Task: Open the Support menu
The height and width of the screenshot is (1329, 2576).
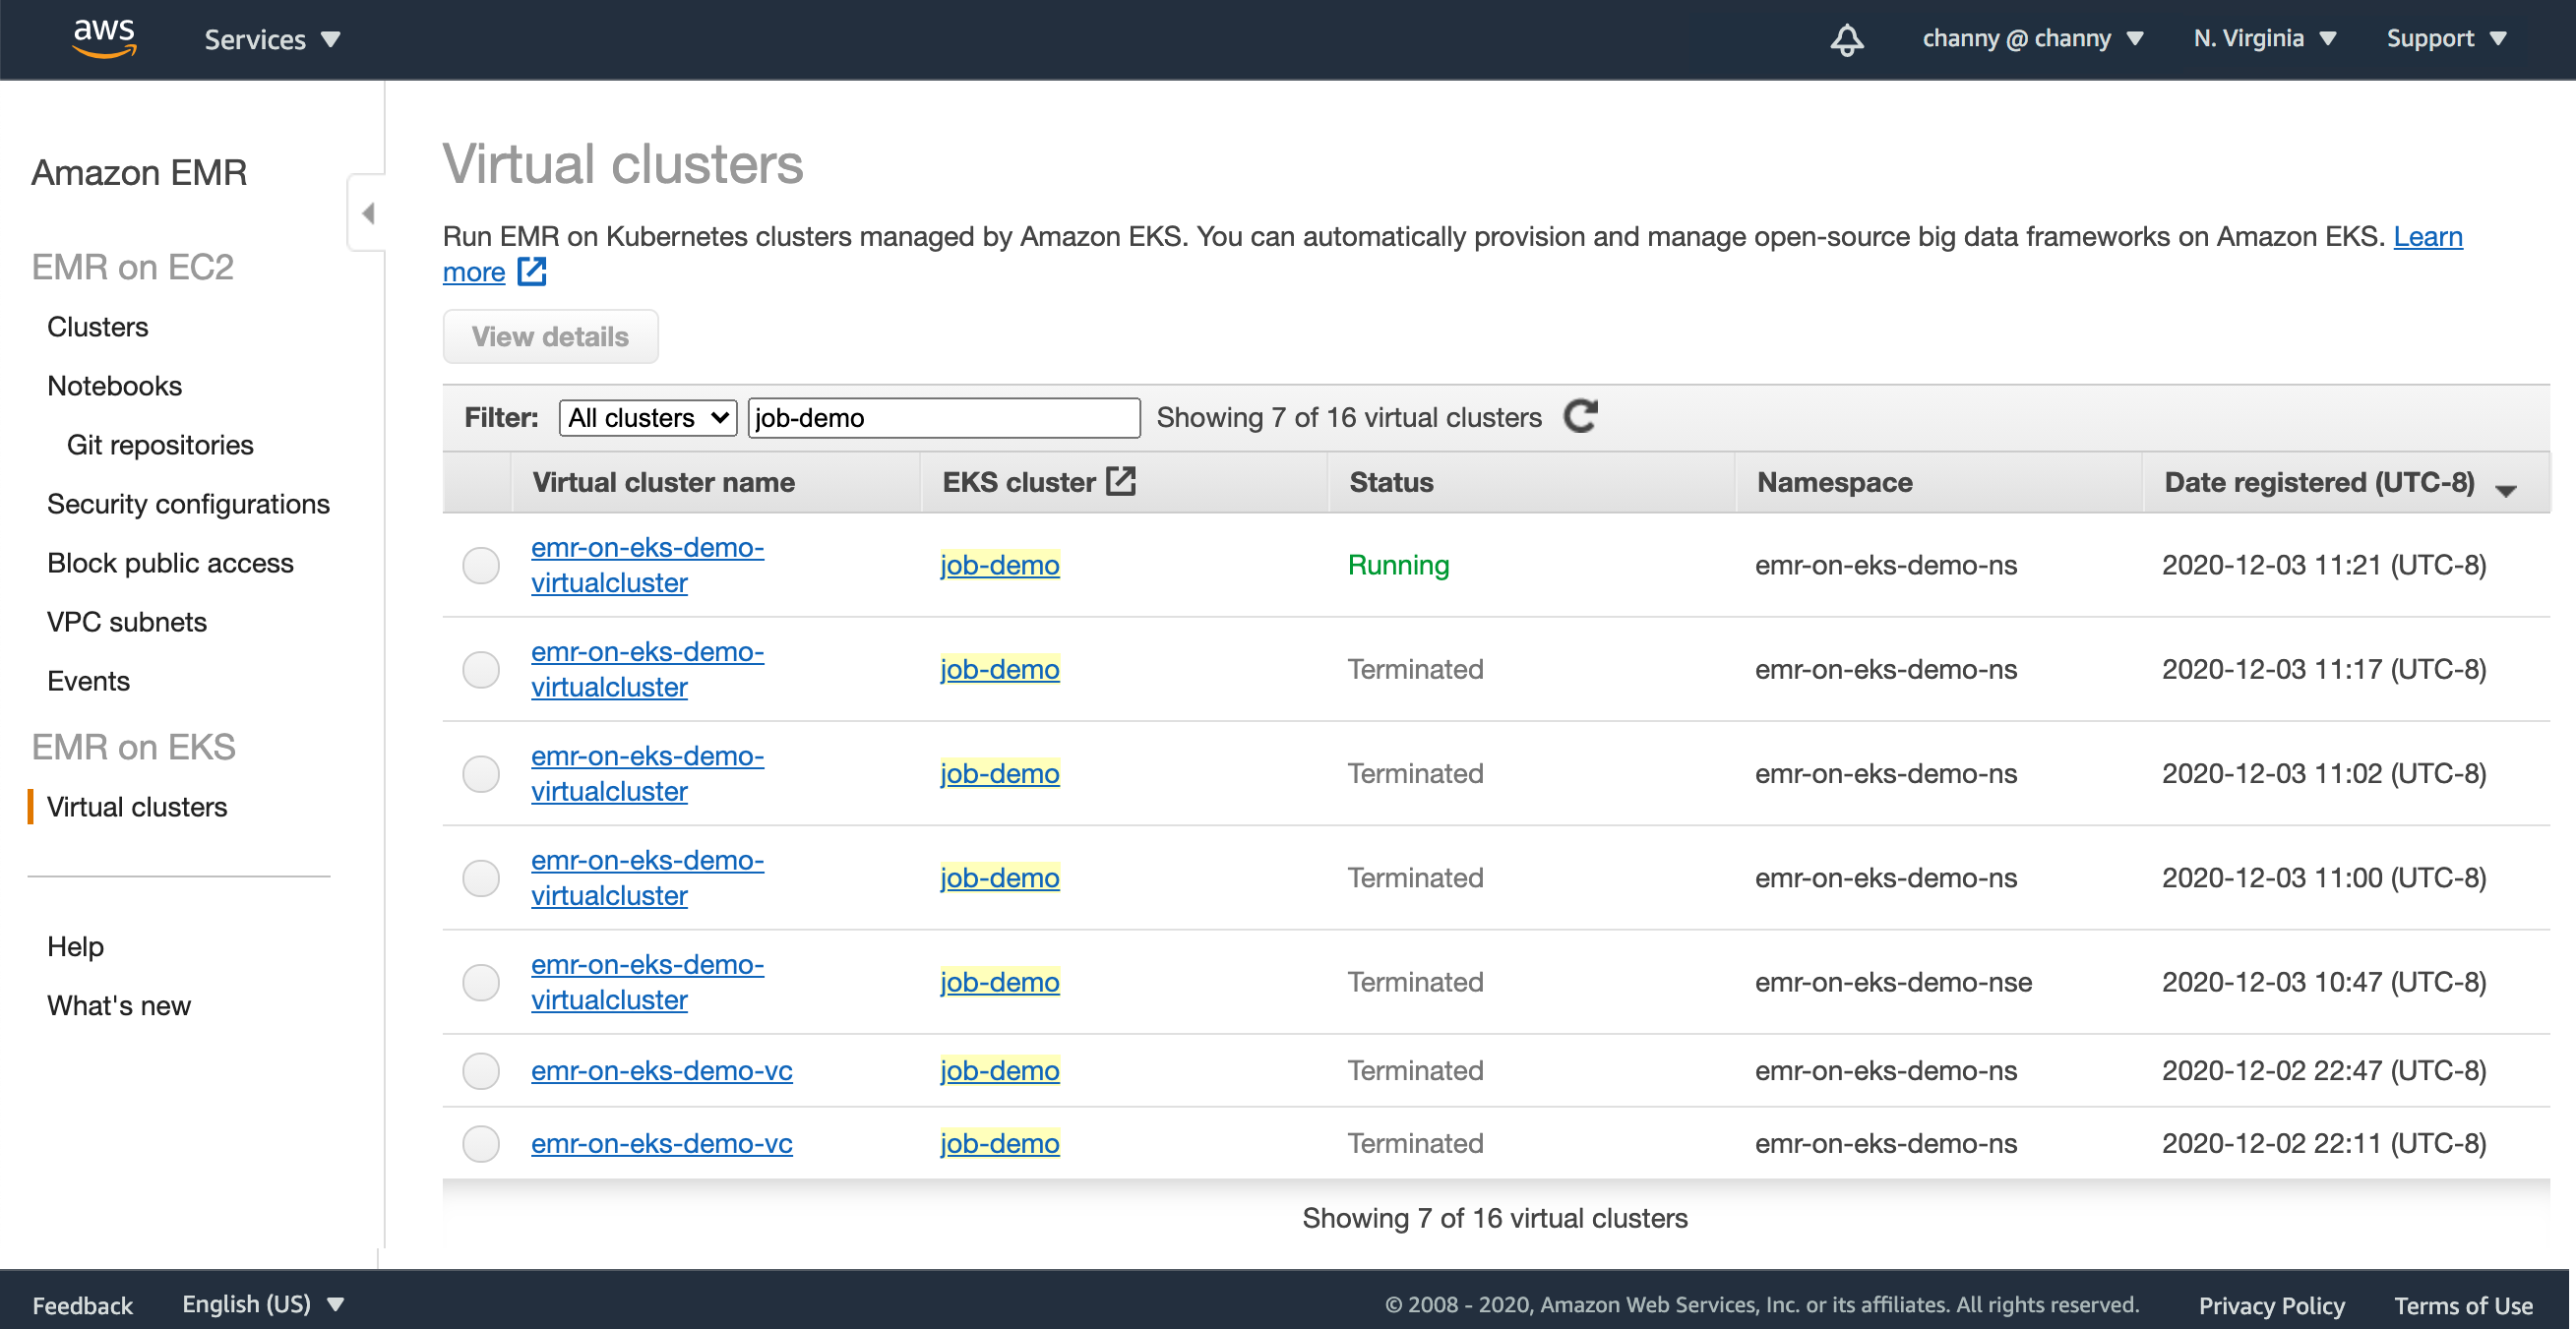Action: coord(2446,38)
